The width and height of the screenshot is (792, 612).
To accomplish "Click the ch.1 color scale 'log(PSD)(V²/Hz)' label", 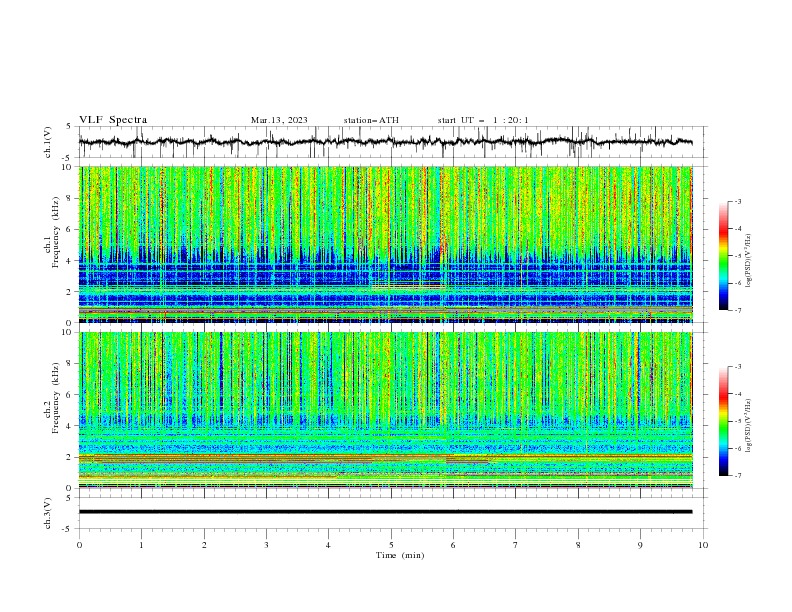I will click(x=748, y=261).
